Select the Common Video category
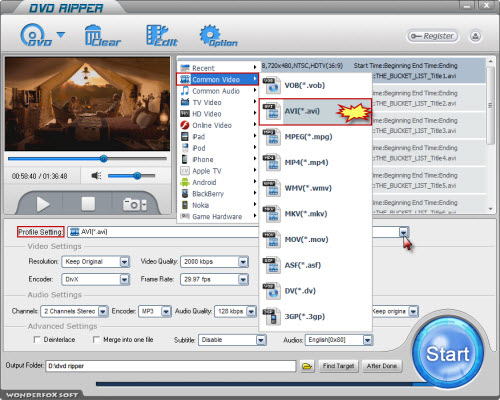 click(218, 79)
